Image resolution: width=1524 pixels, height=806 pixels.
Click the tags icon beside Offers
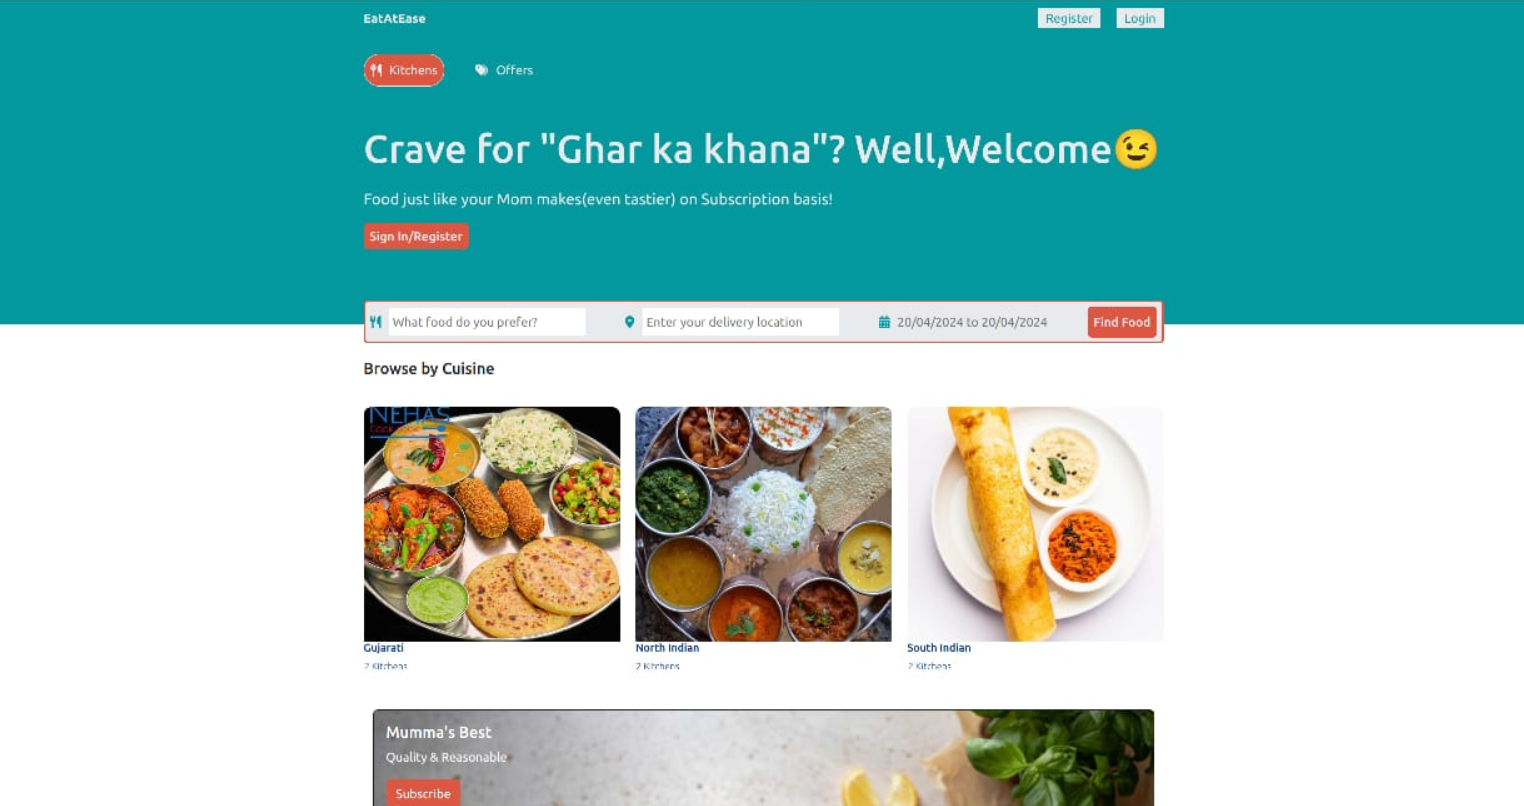point(481,70)
